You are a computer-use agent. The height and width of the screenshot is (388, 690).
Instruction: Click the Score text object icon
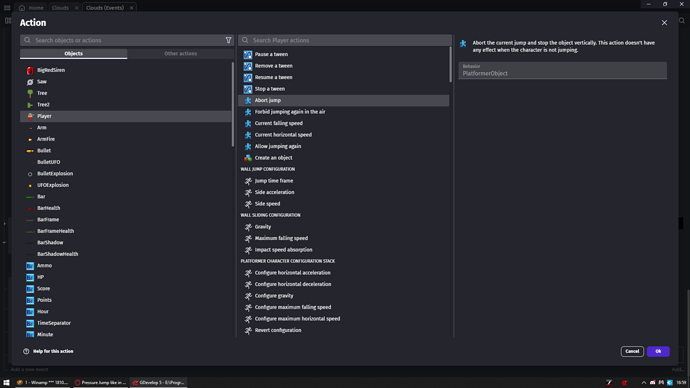(x=30, y=289)
